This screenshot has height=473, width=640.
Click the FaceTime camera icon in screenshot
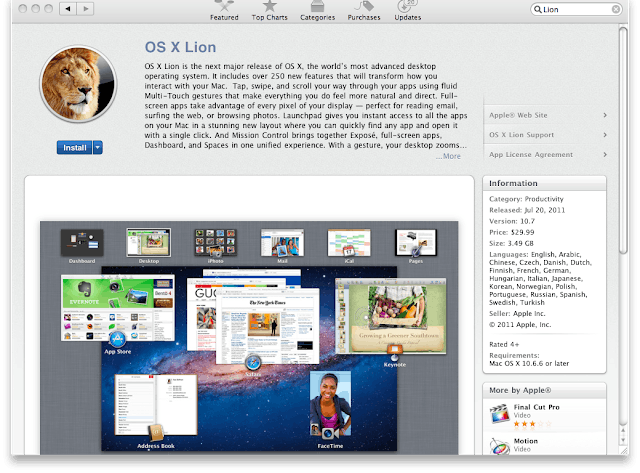329,433
